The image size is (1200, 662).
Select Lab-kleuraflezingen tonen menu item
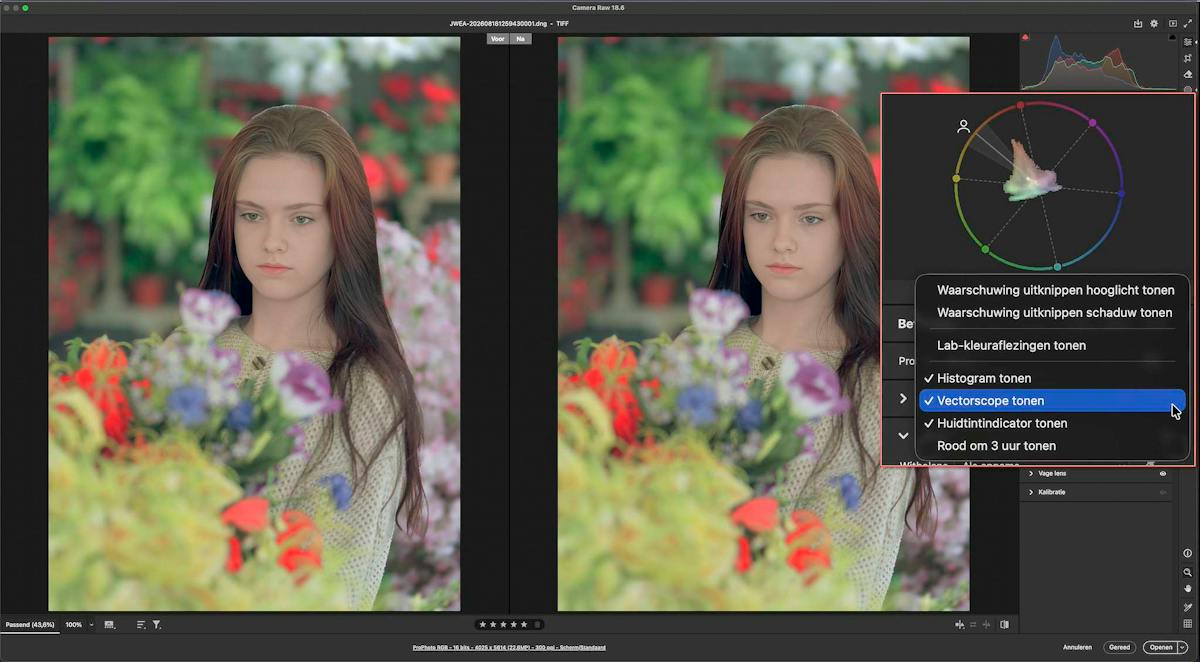(x=1011, y=345)
